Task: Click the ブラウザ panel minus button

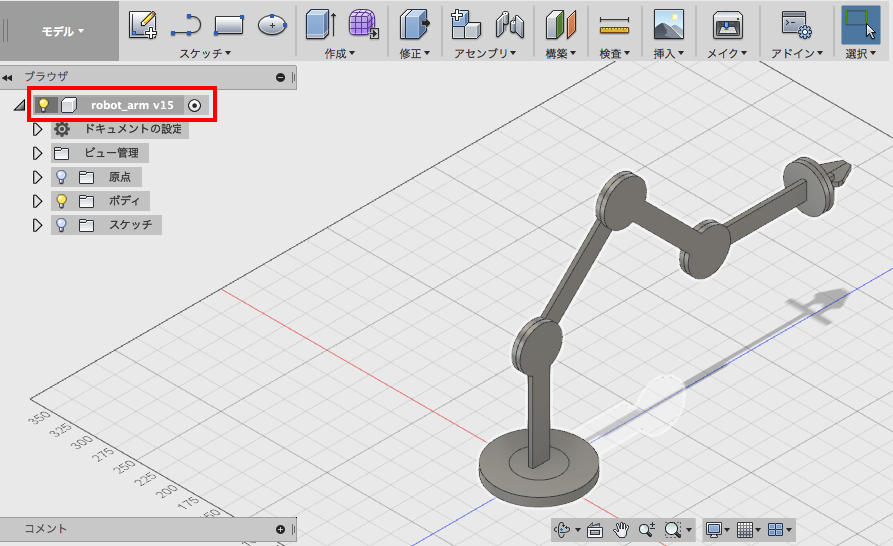Action: [x=280, y=77]
